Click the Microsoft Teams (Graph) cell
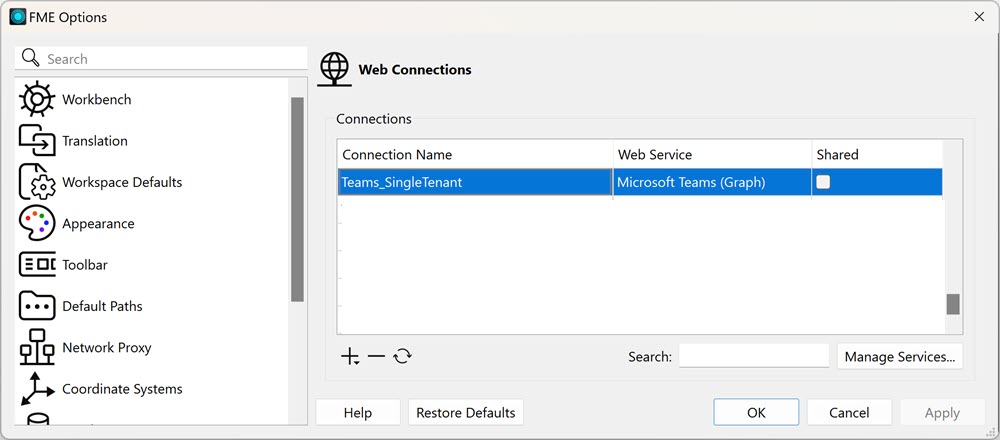1000x440 pixels. [712, 182]
